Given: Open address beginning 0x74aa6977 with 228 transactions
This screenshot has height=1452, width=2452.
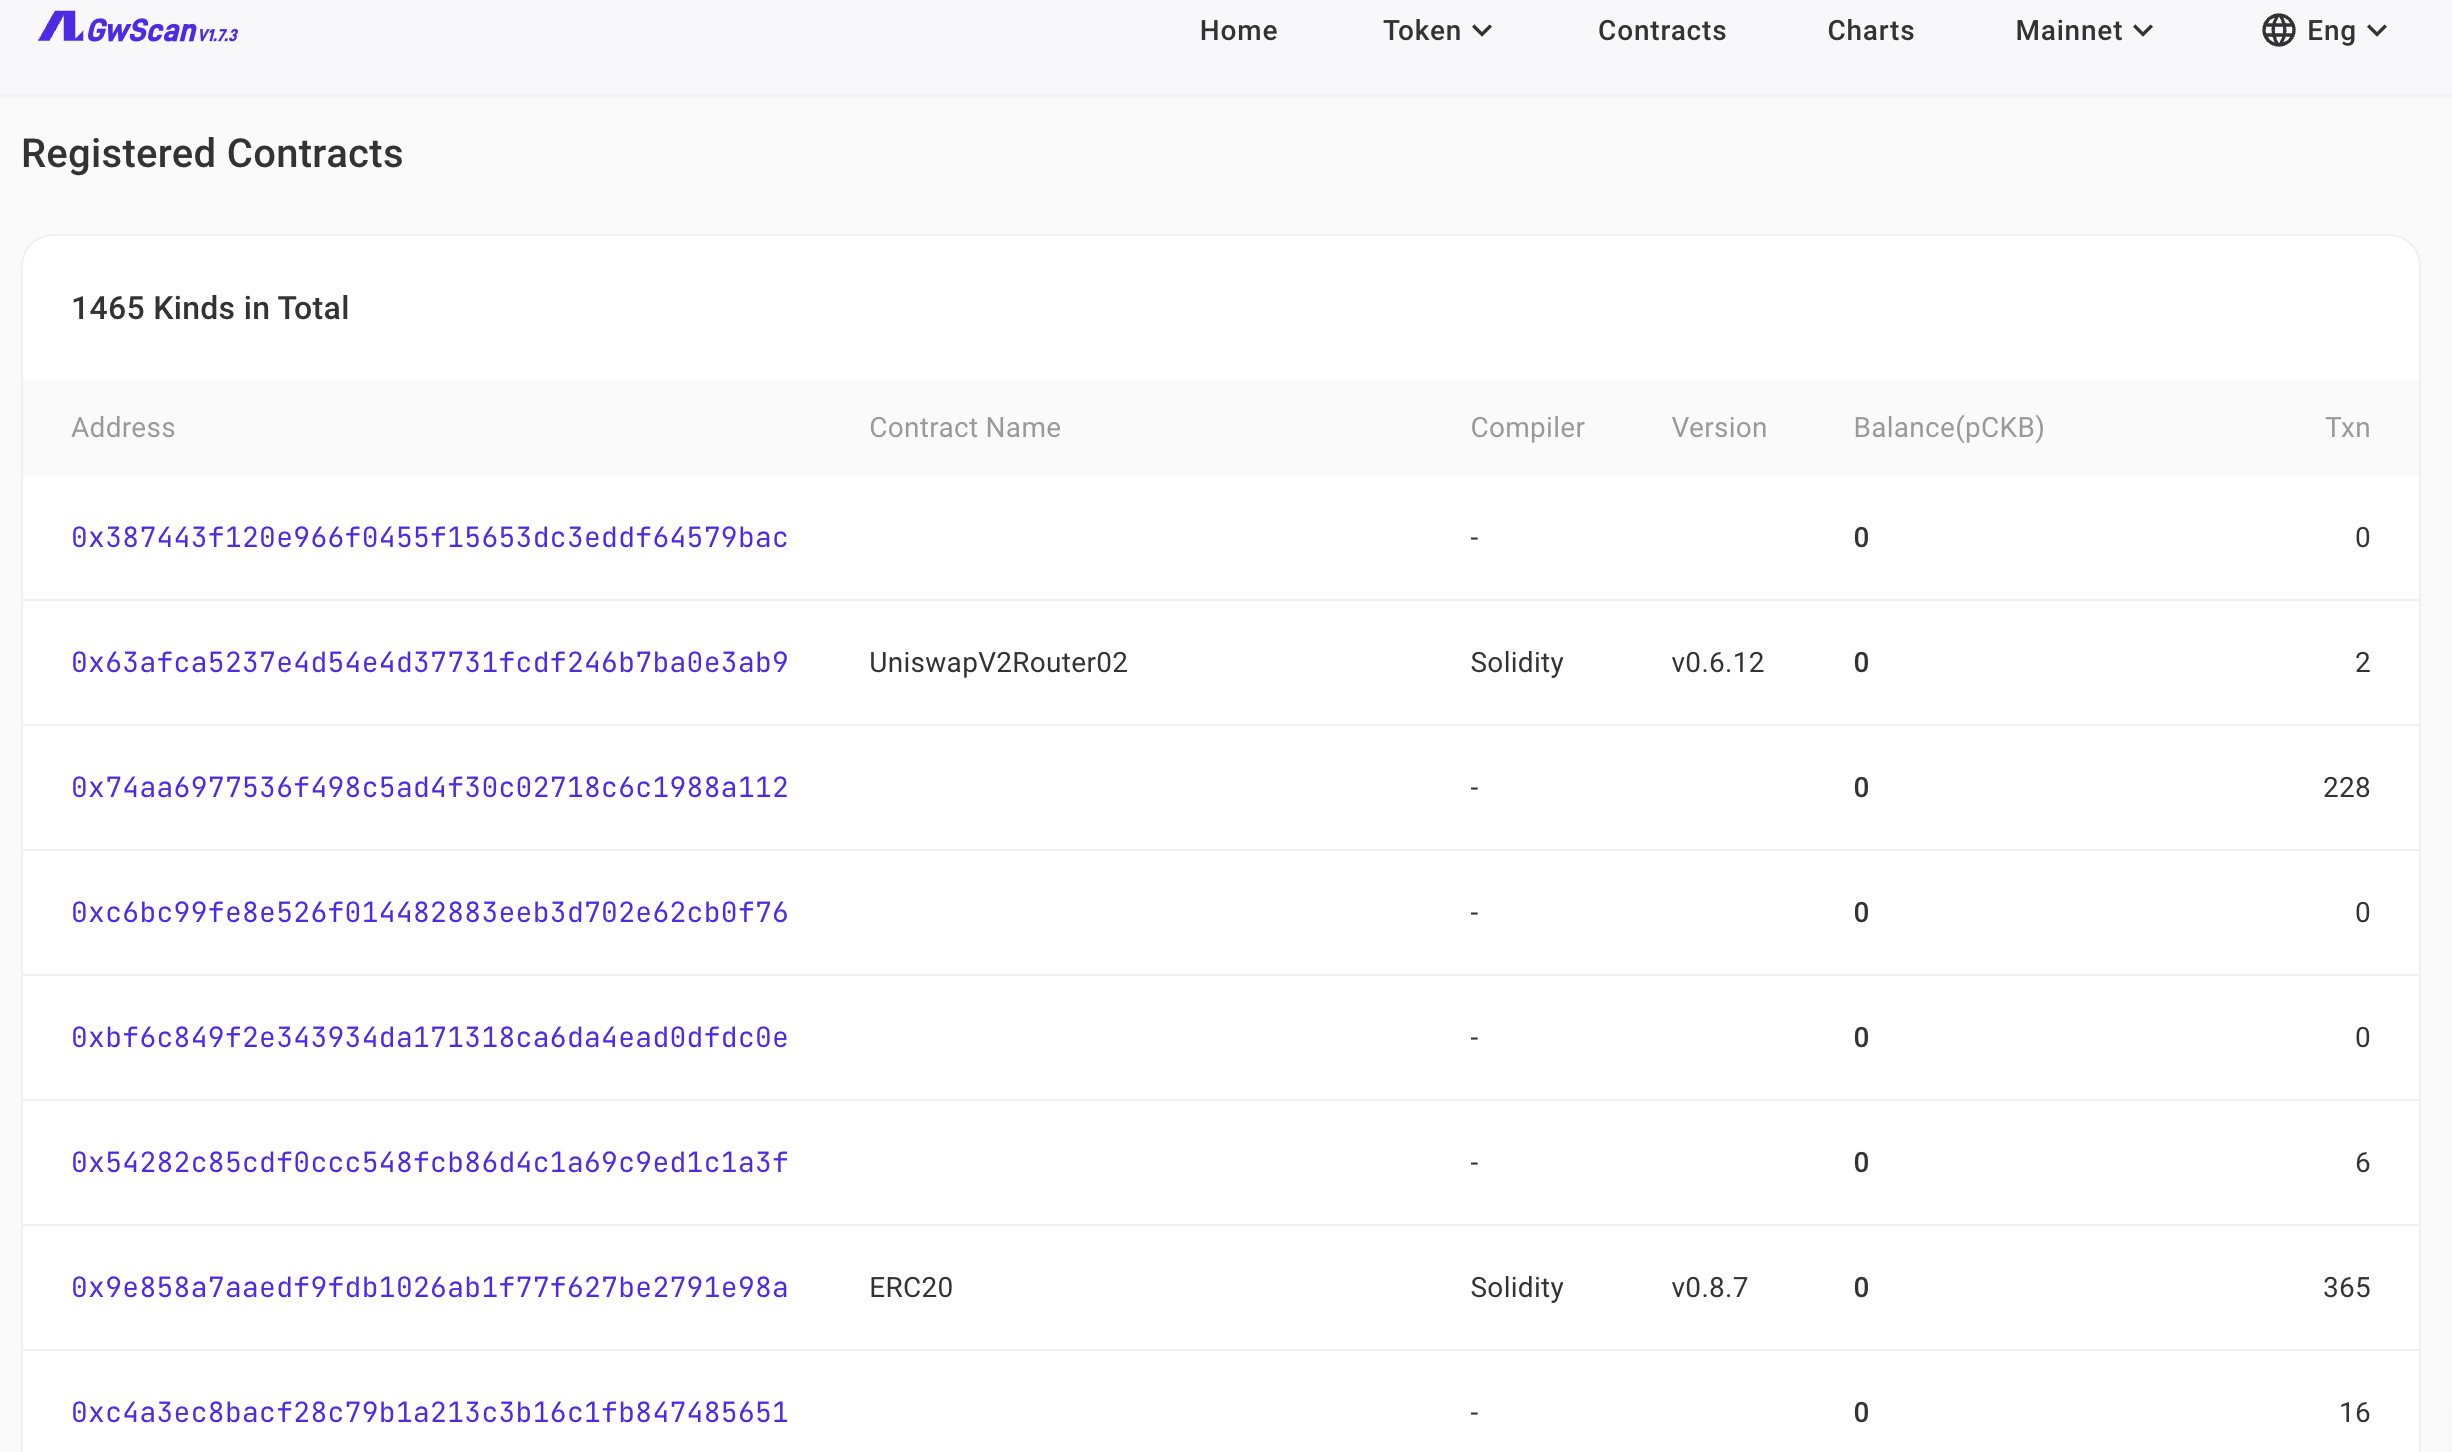Looking at the screenshot, I should click(x=428, y=787).
